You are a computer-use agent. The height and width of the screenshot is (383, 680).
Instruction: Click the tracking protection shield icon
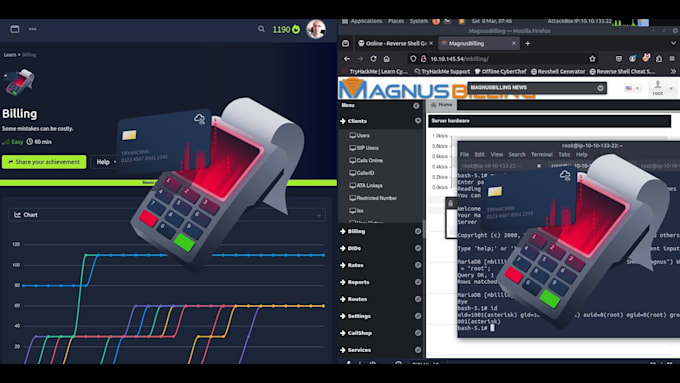pos(413,59)
